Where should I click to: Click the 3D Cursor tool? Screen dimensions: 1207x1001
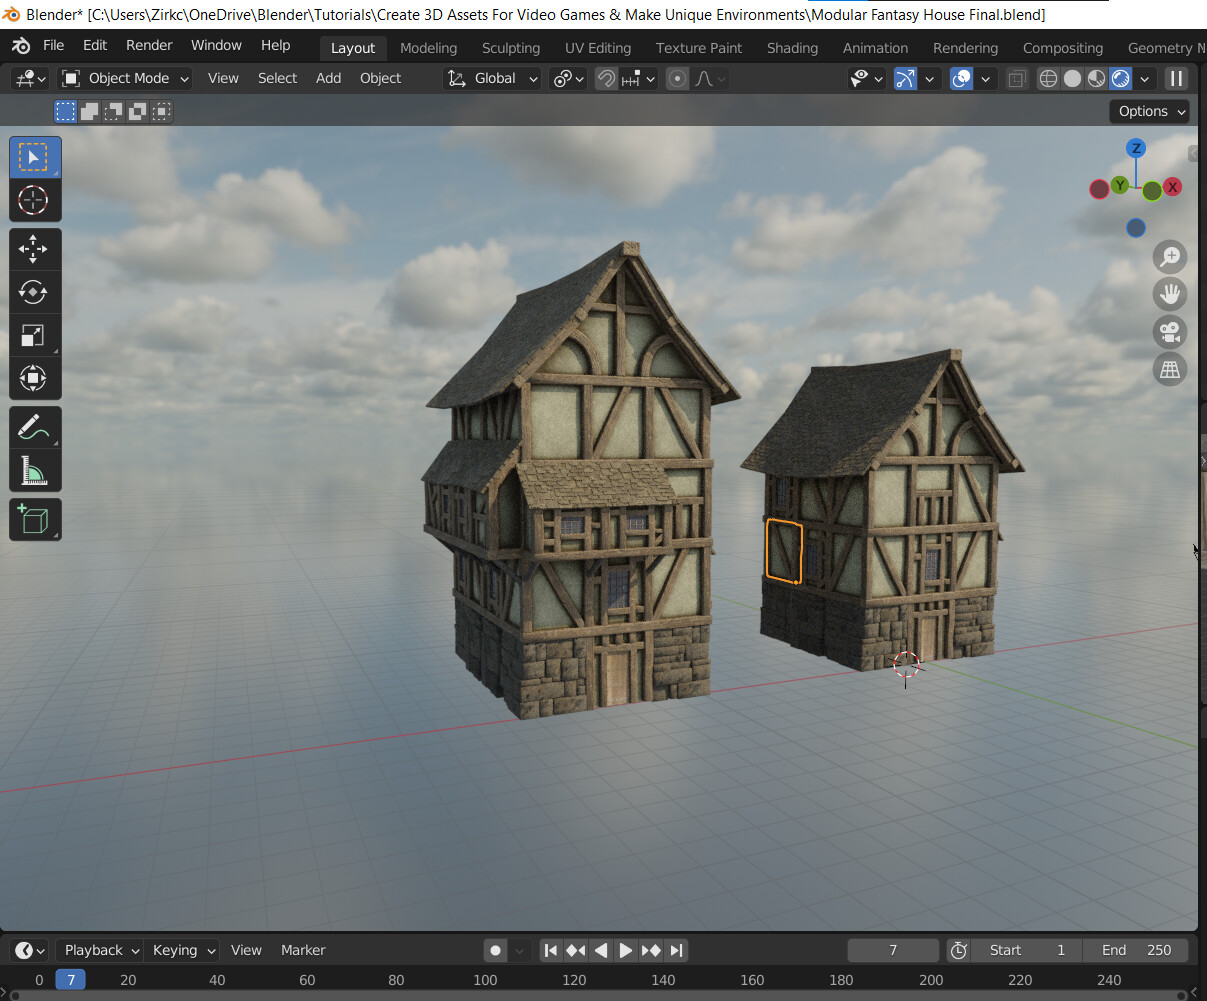[x=34, y=201]
